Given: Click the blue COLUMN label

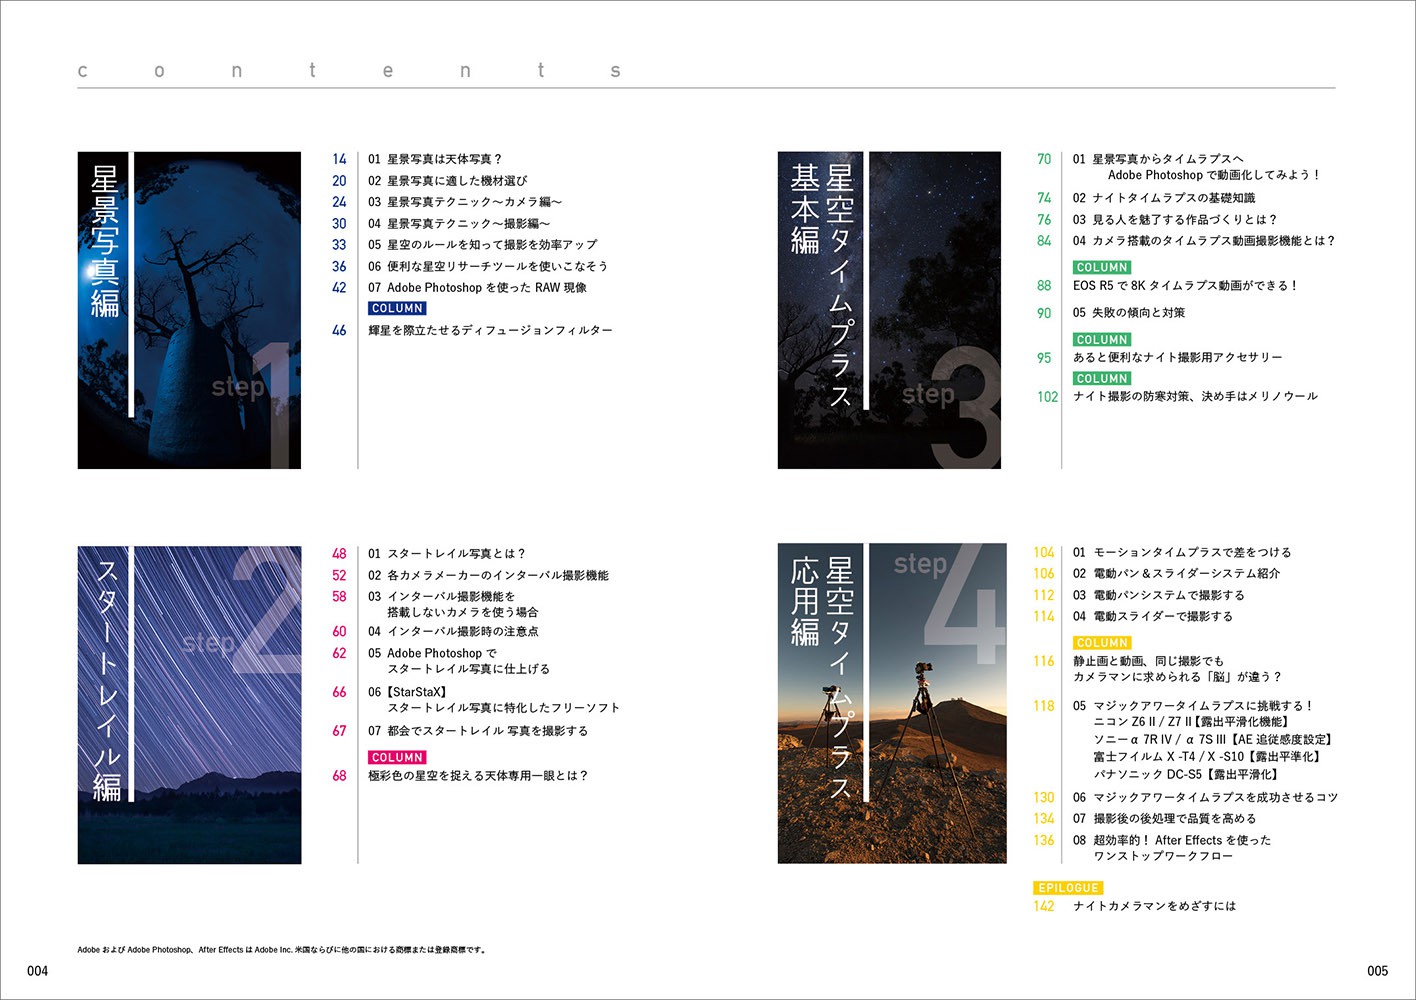Looking at the screenshot, I should (x=397, y=309).
